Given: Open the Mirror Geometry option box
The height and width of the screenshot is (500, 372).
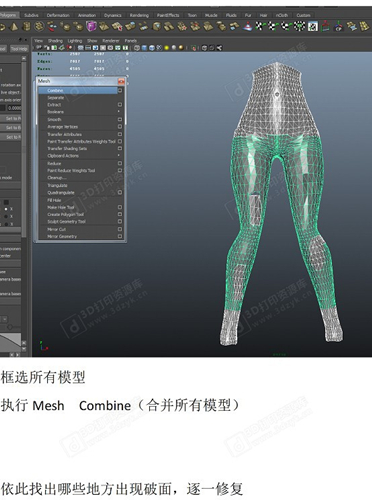Looking at the screenshot, I should coord(120,236).
